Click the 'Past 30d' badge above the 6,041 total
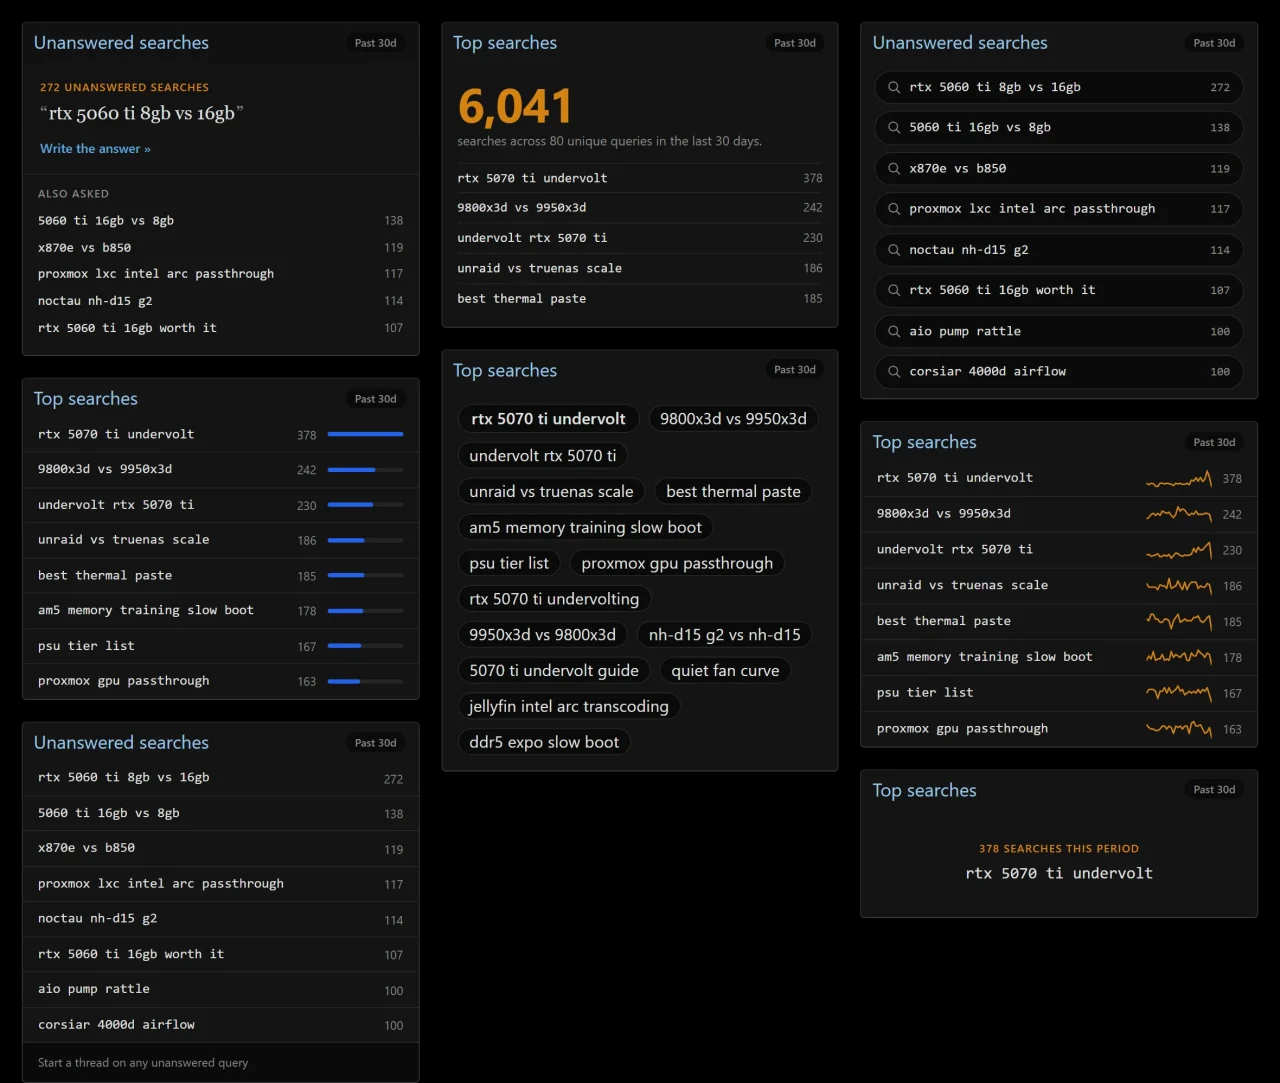Viewport: 1280px width, 1083px height. click(795, 43)
